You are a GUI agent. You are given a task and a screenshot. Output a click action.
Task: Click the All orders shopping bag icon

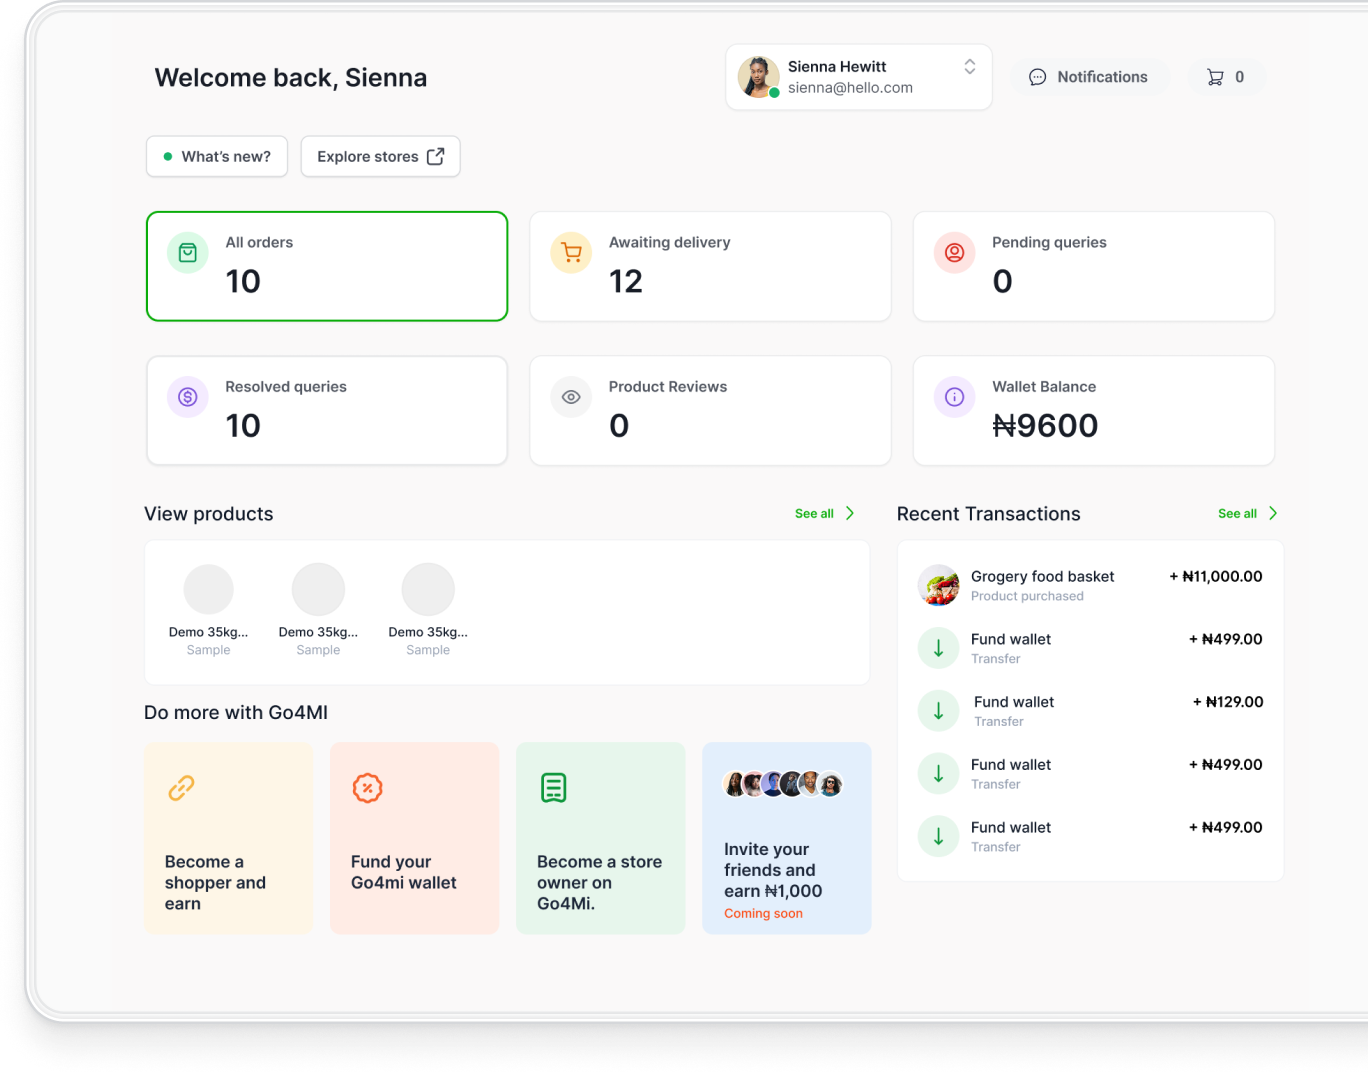pyautogui.click(x=188, y=253)
